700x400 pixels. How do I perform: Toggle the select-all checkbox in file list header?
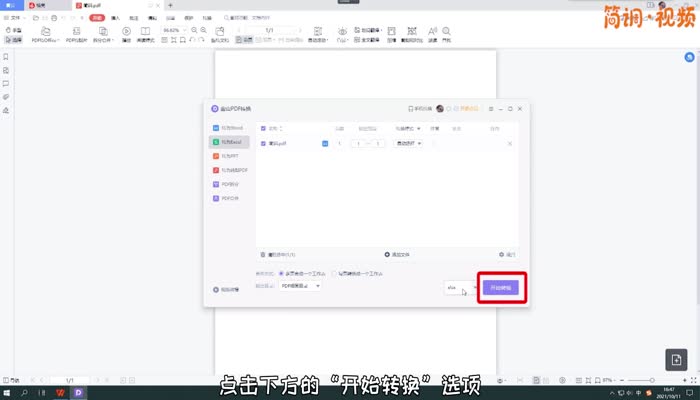point(263,128)
